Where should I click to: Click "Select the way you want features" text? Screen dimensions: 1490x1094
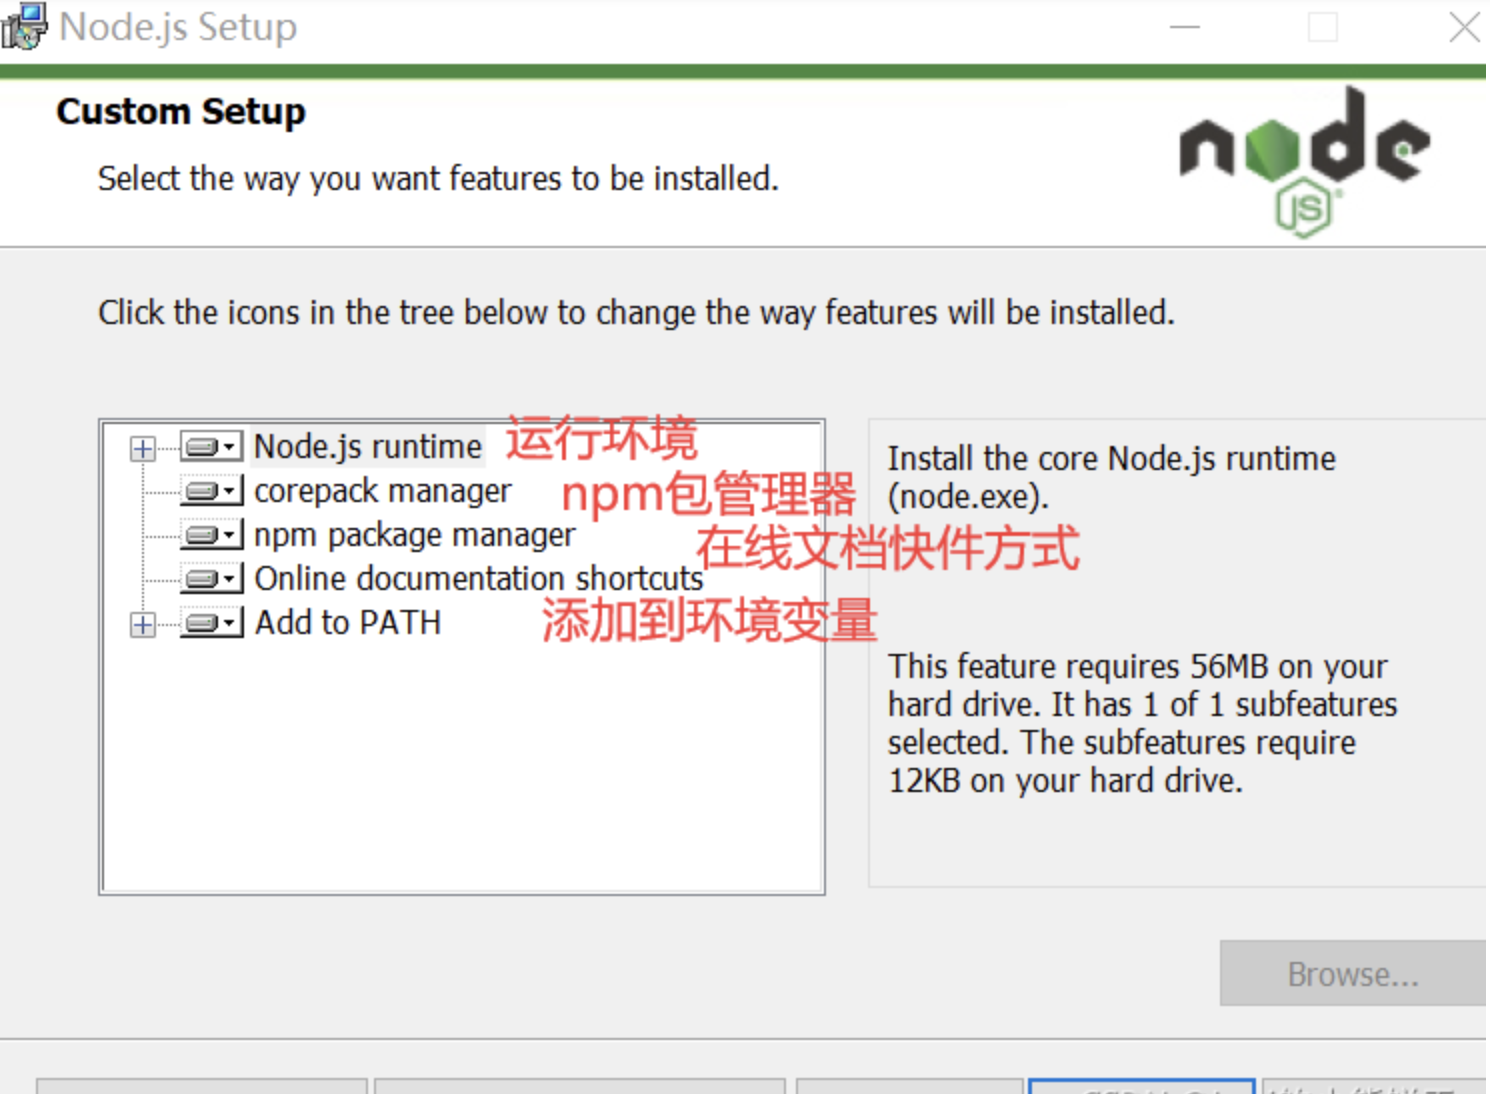coord(438,179)
